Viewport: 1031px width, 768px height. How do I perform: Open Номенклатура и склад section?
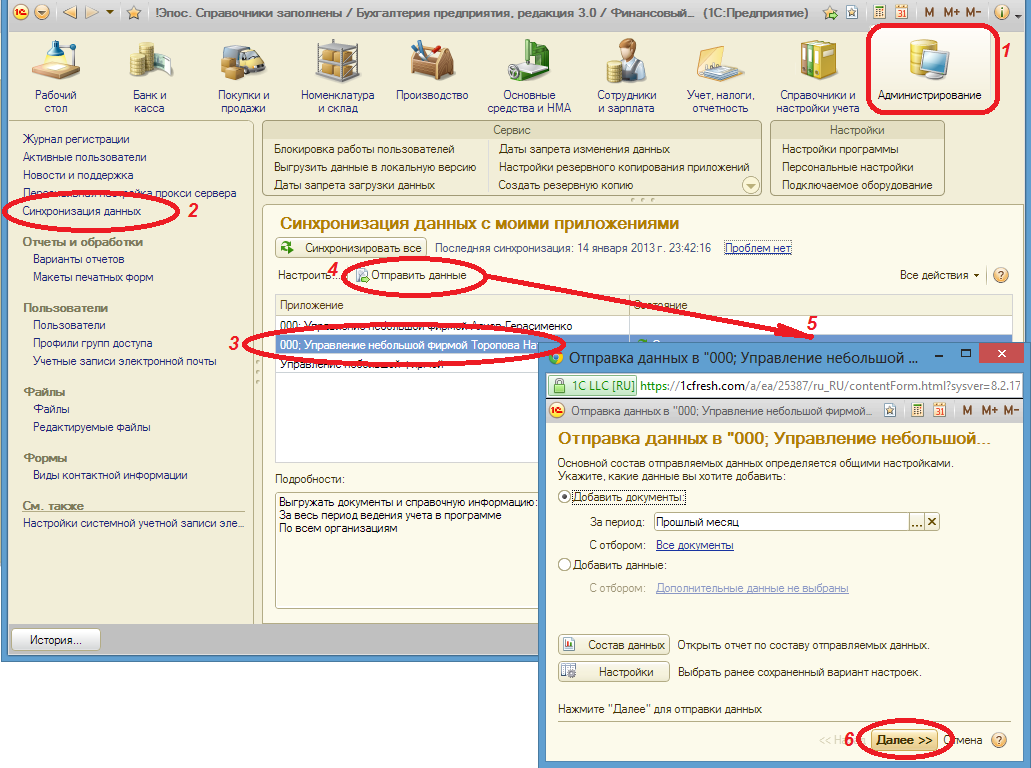(337, 78)
